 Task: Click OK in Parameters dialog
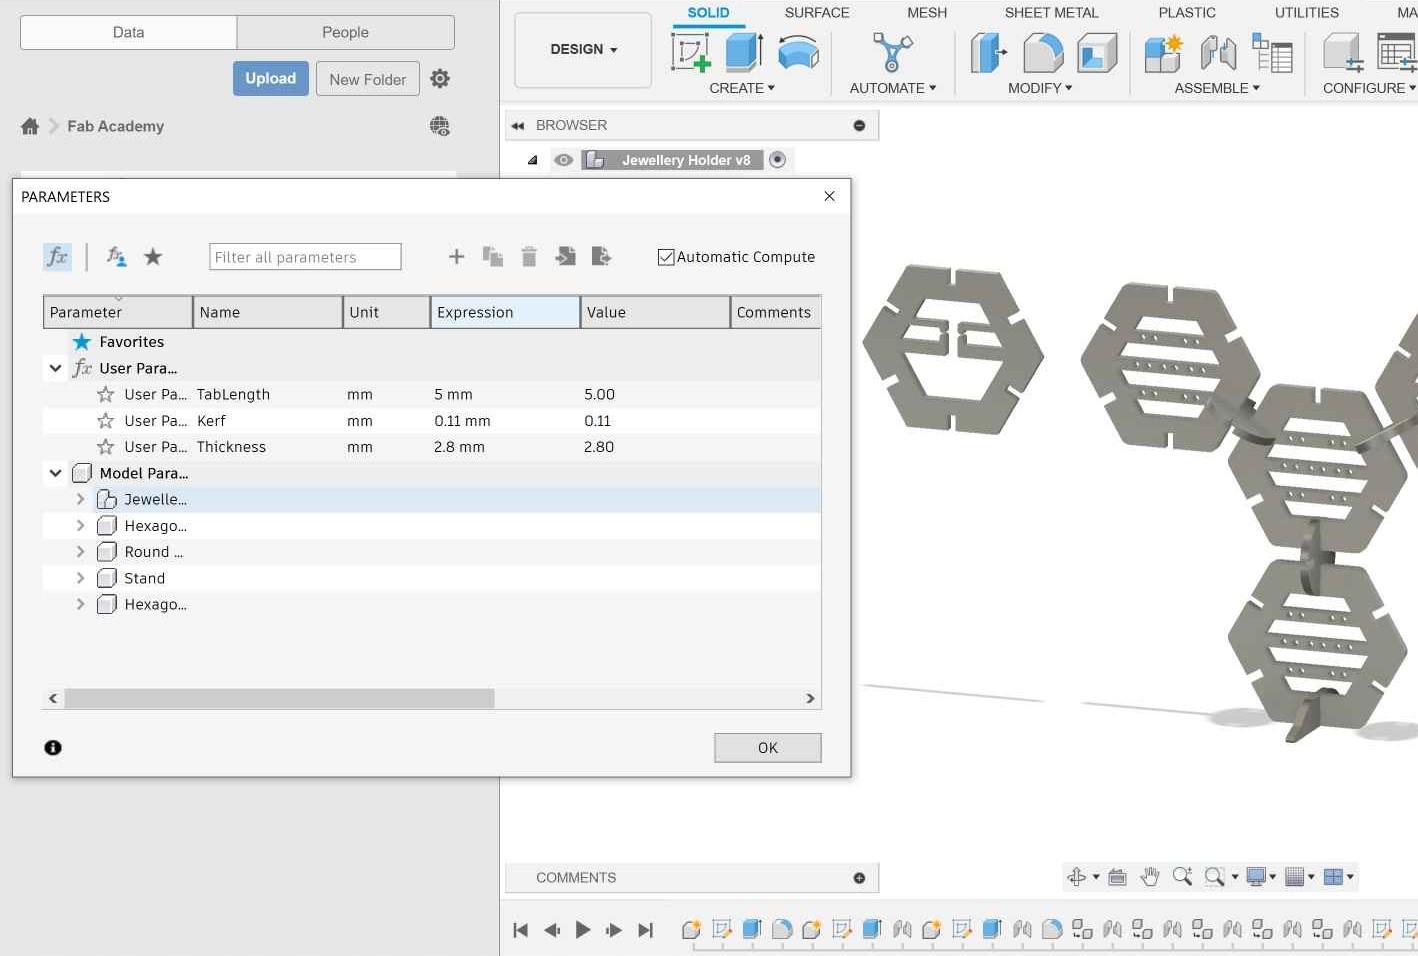tap(768, 748)
